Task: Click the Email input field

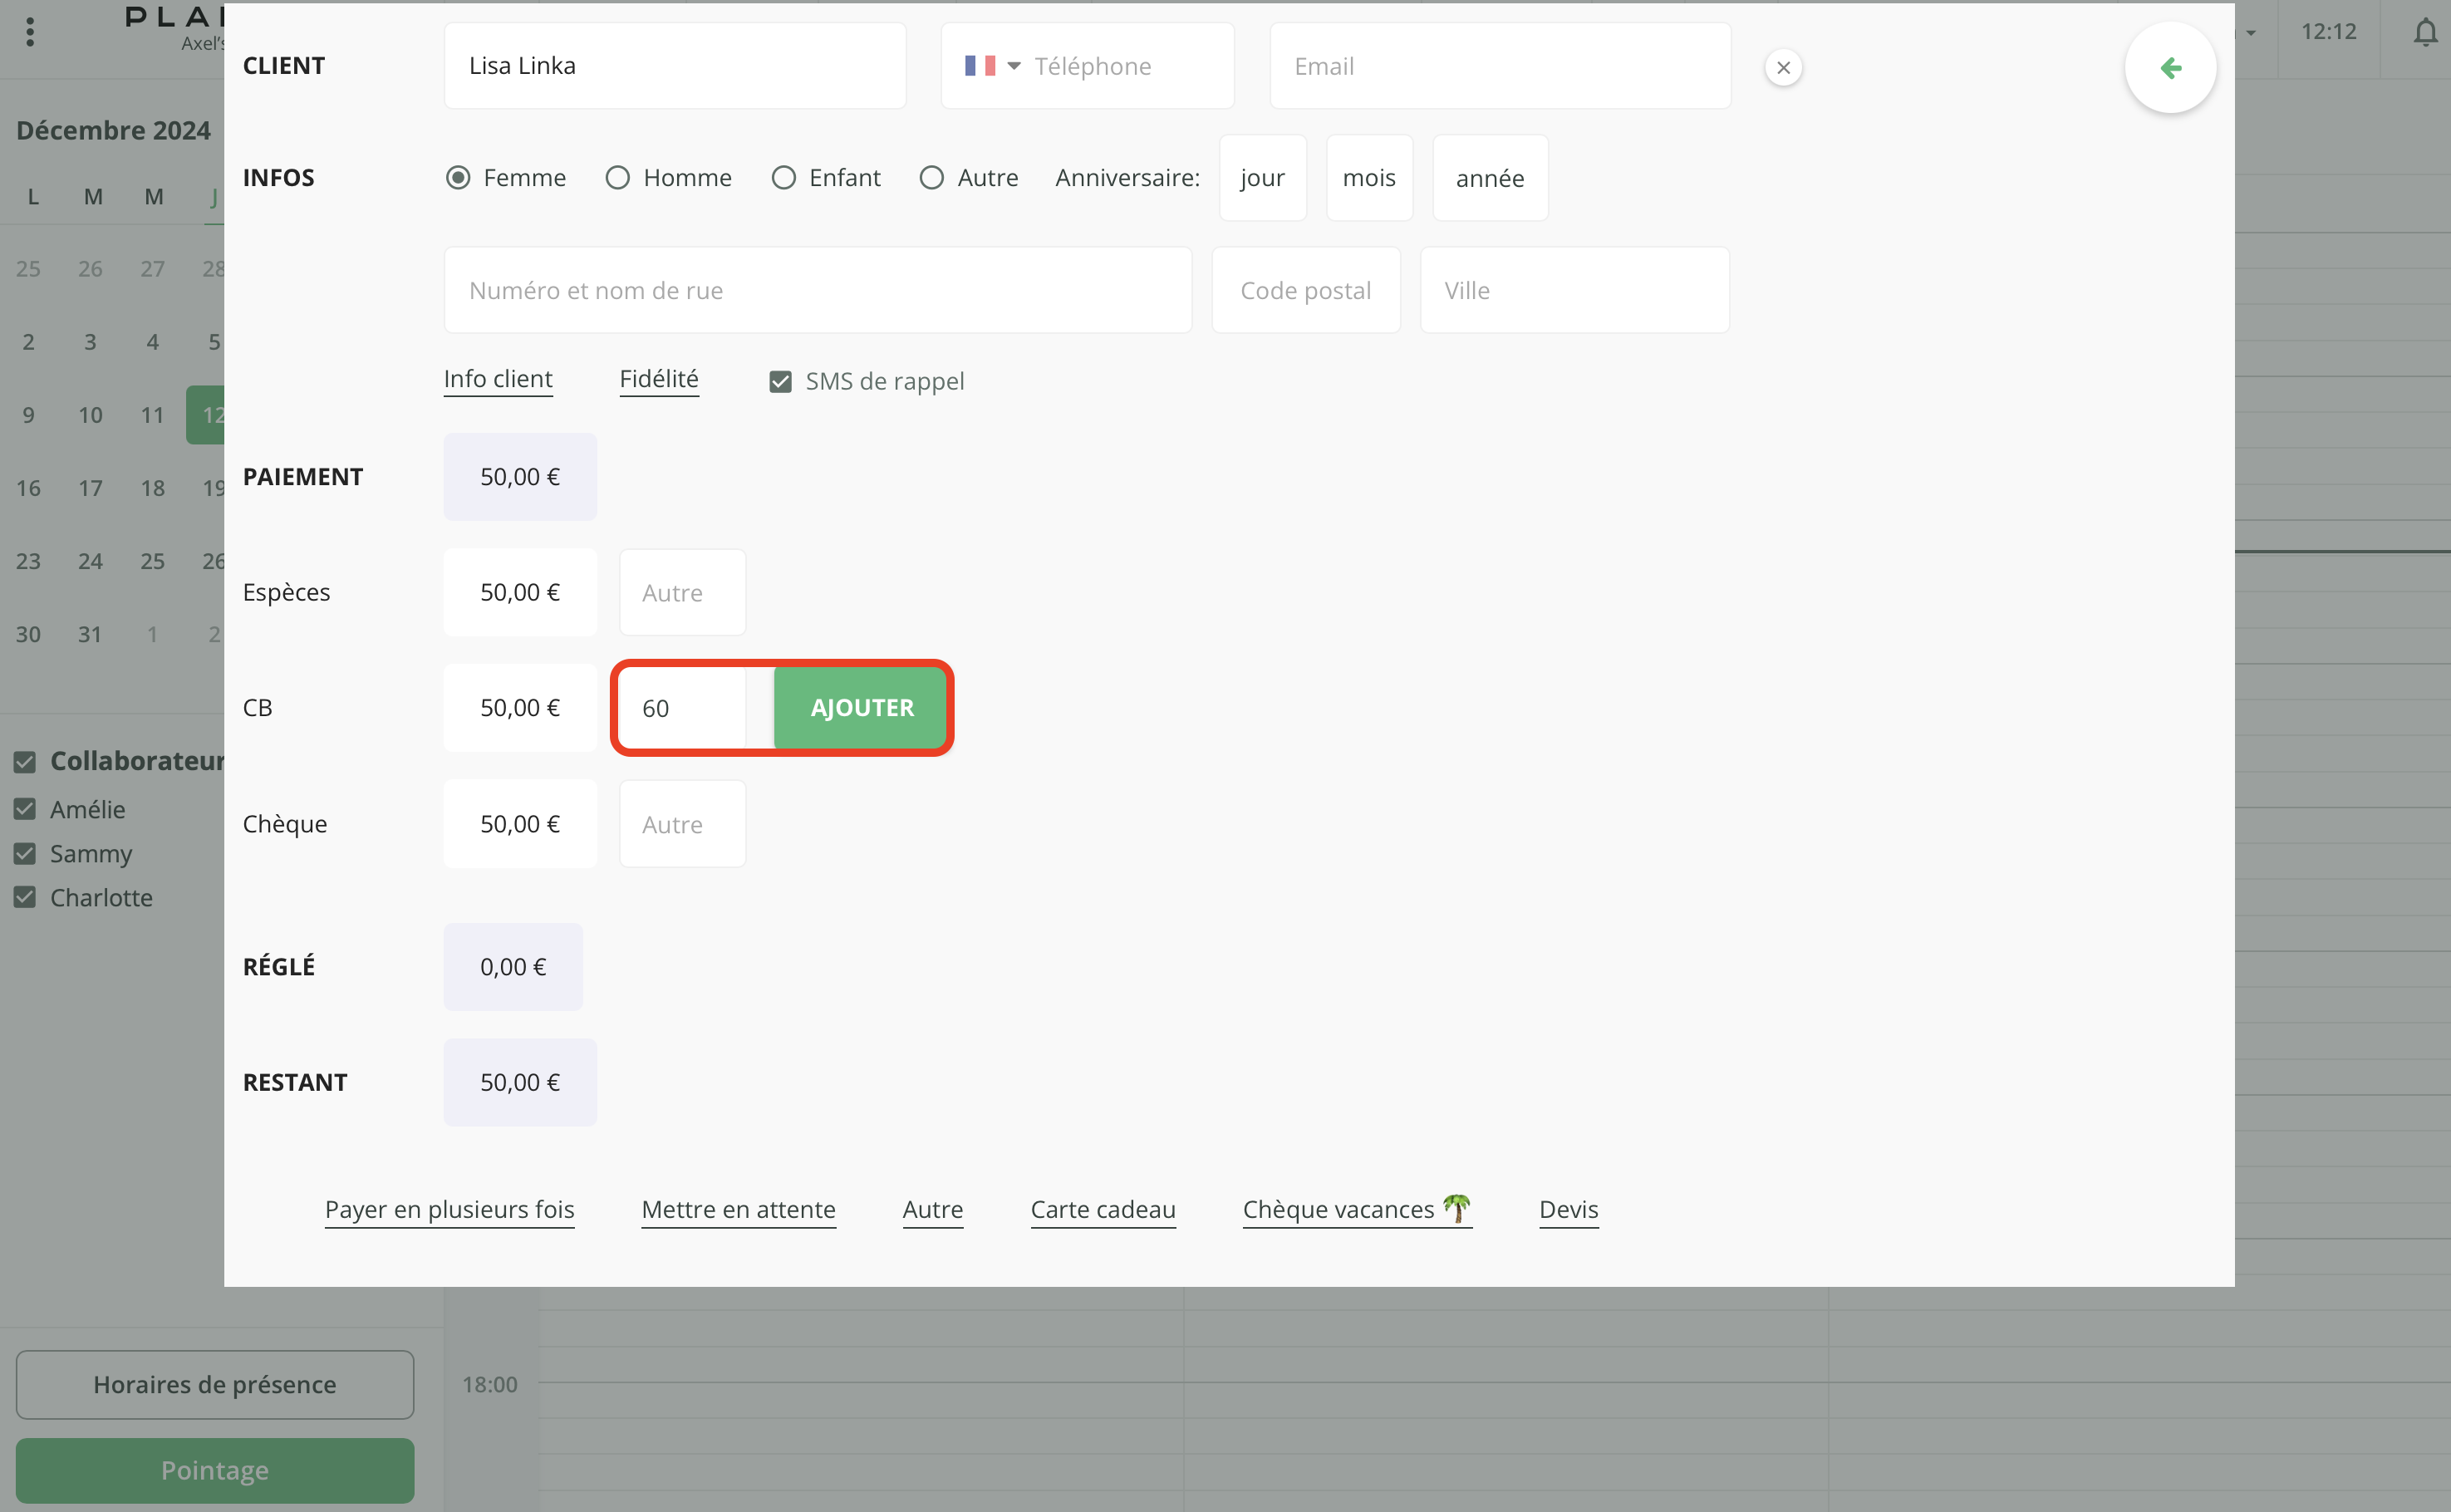Action: point(1499,66)
